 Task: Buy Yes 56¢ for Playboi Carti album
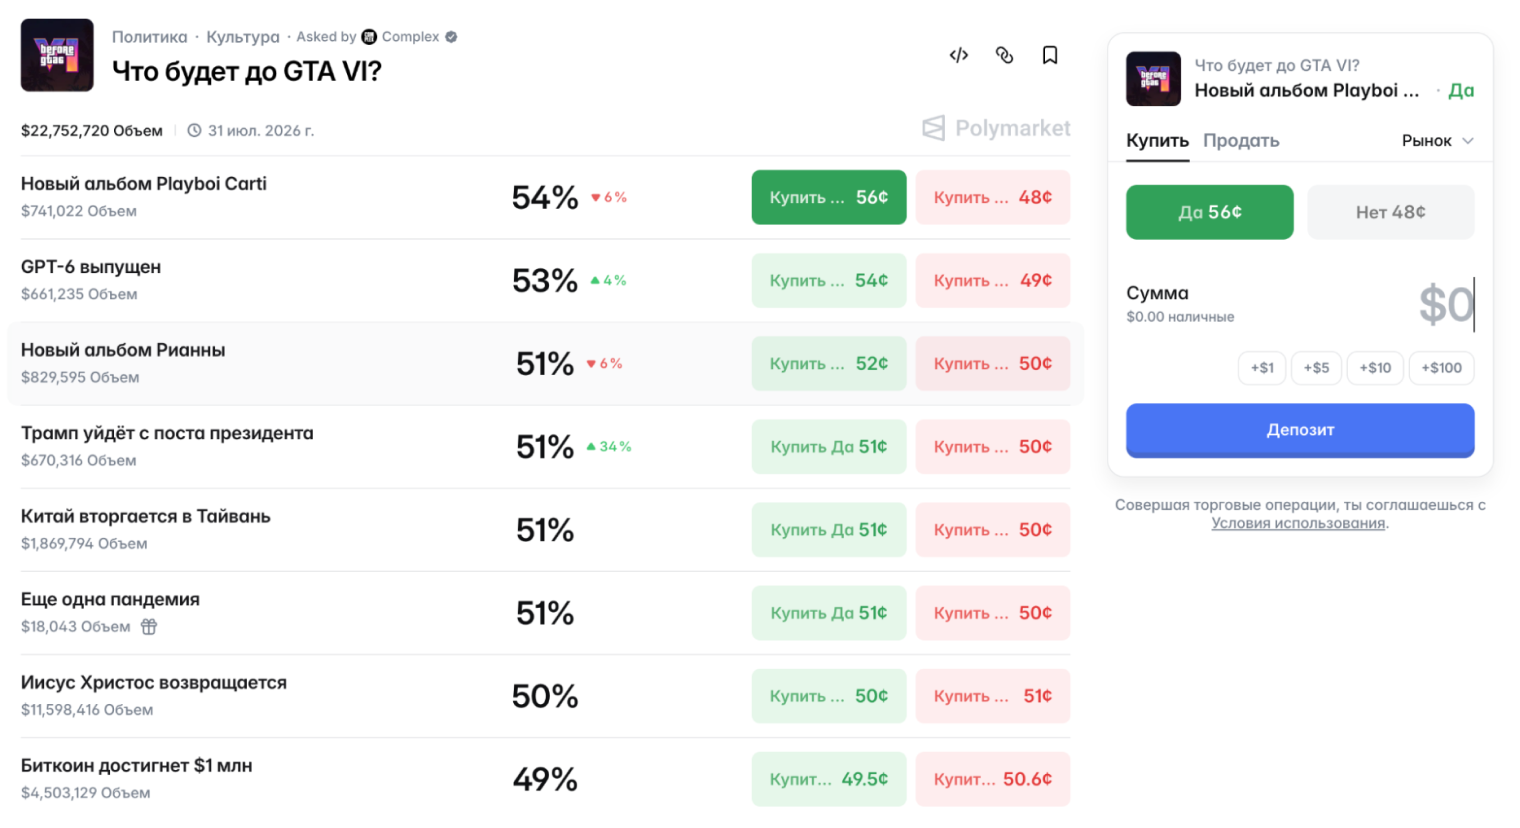(829, 197)
